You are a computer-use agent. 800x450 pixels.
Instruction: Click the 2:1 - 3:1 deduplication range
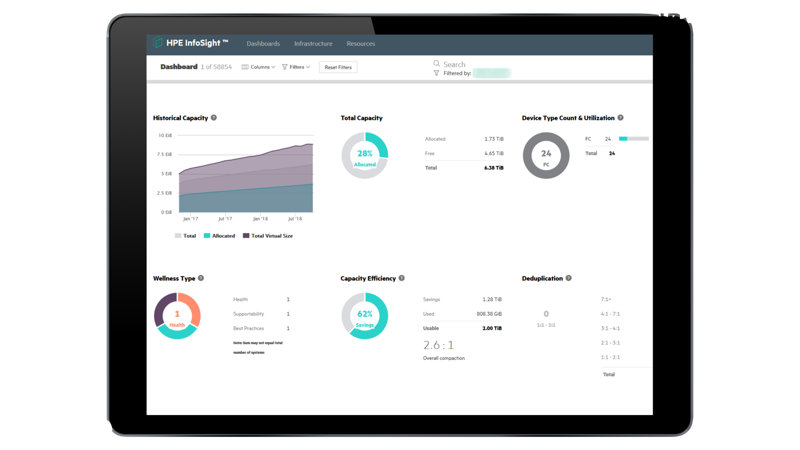click(x=610, y=343)
